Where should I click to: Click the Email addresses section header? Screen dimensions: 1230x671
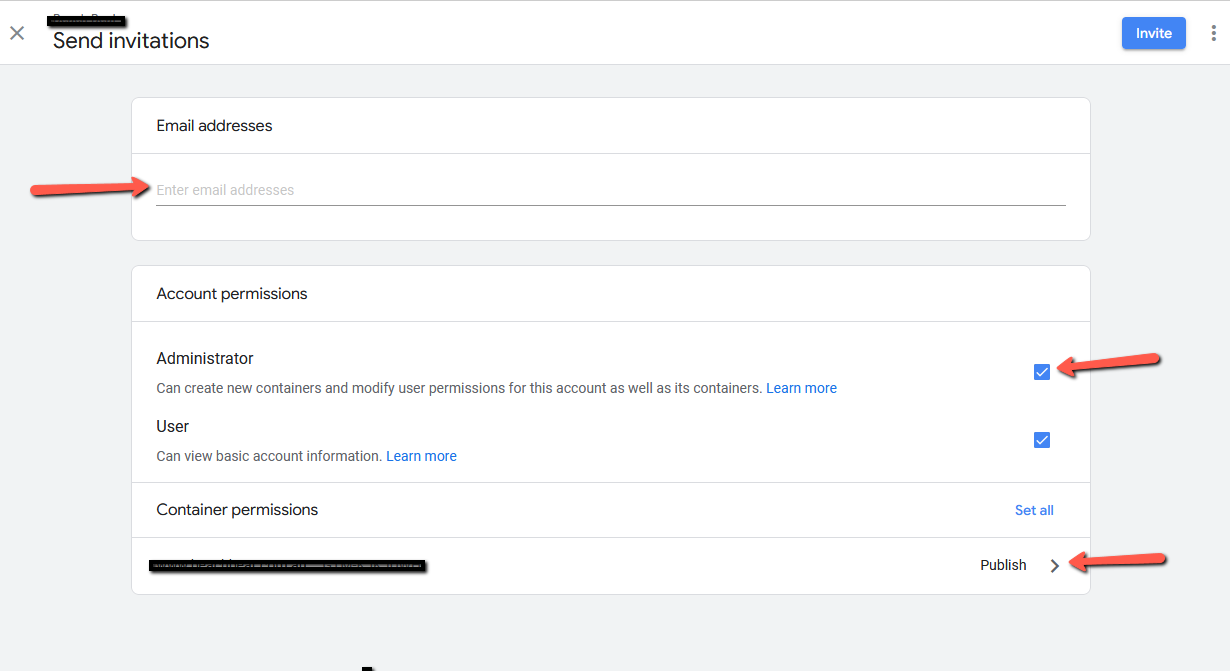tap(214, 125)
